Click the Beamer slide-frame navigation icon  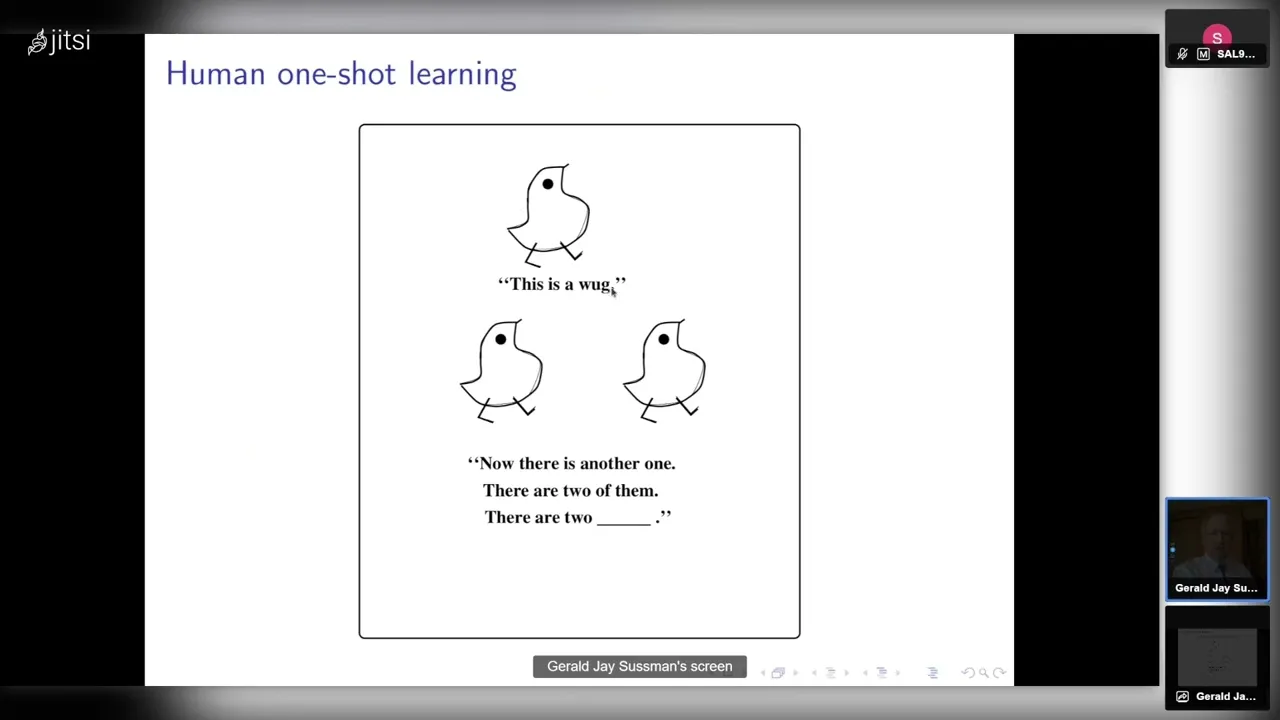pyautogui.click(x=778, y=673)
